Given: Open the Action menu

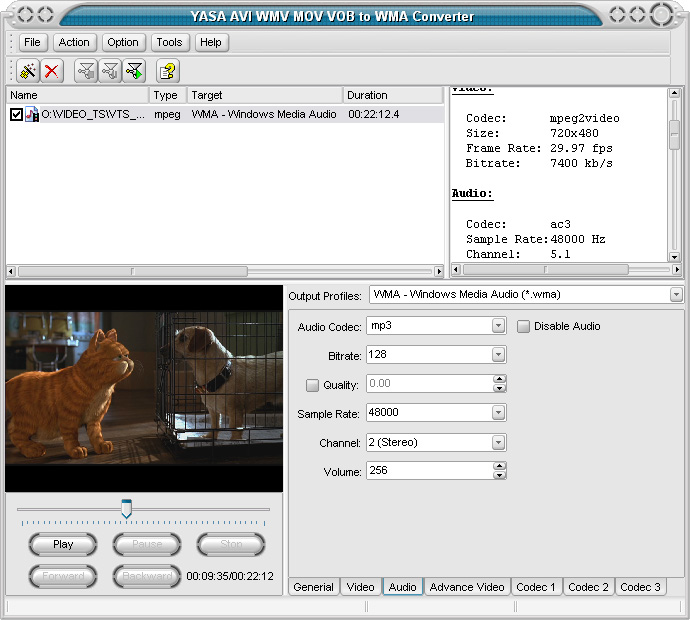Looking at the screenshot, I should point(74,42).
